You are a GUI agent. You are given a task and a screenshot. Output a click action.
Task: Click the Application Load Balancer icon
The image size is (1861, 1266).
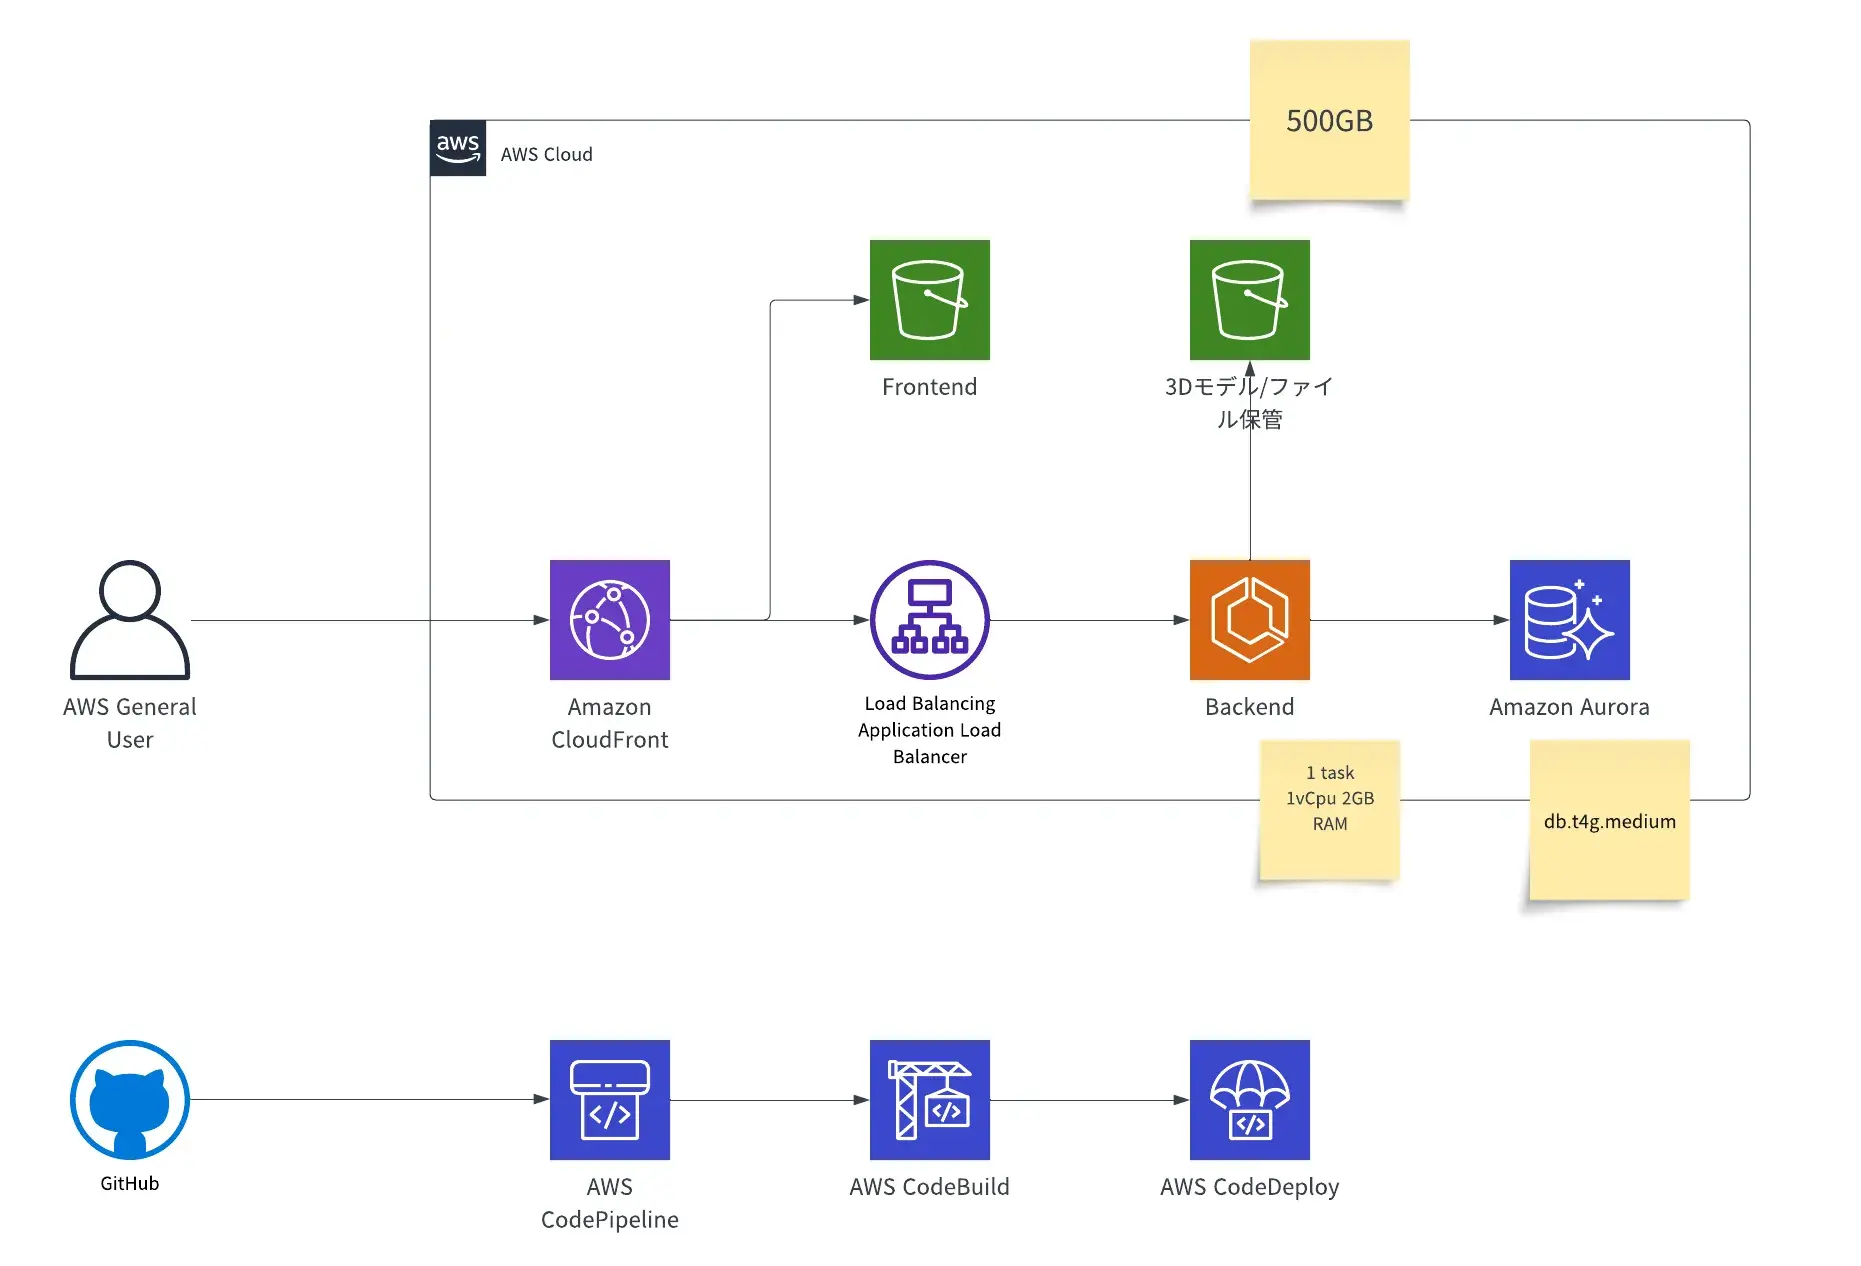point(929,619)
